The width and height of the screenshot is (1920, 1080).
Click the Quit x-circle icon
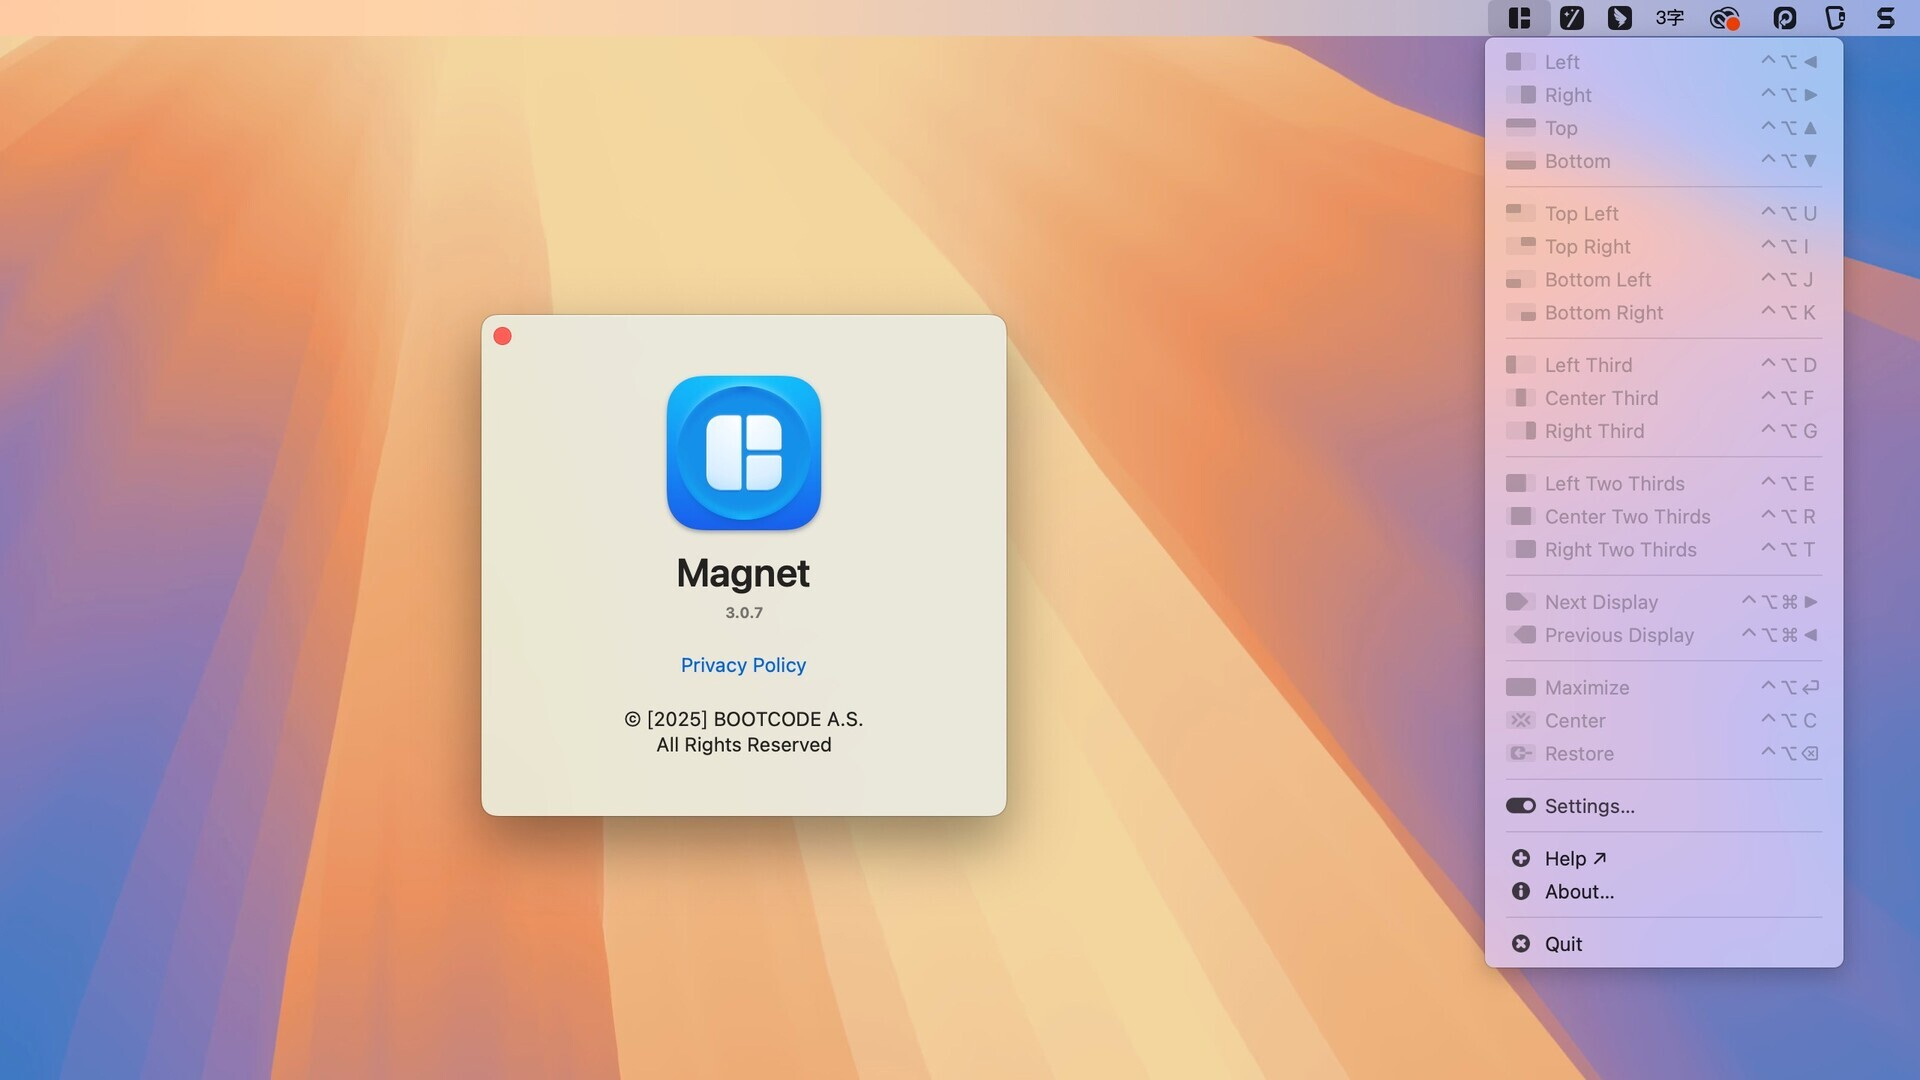click(x=1520, y=944)
